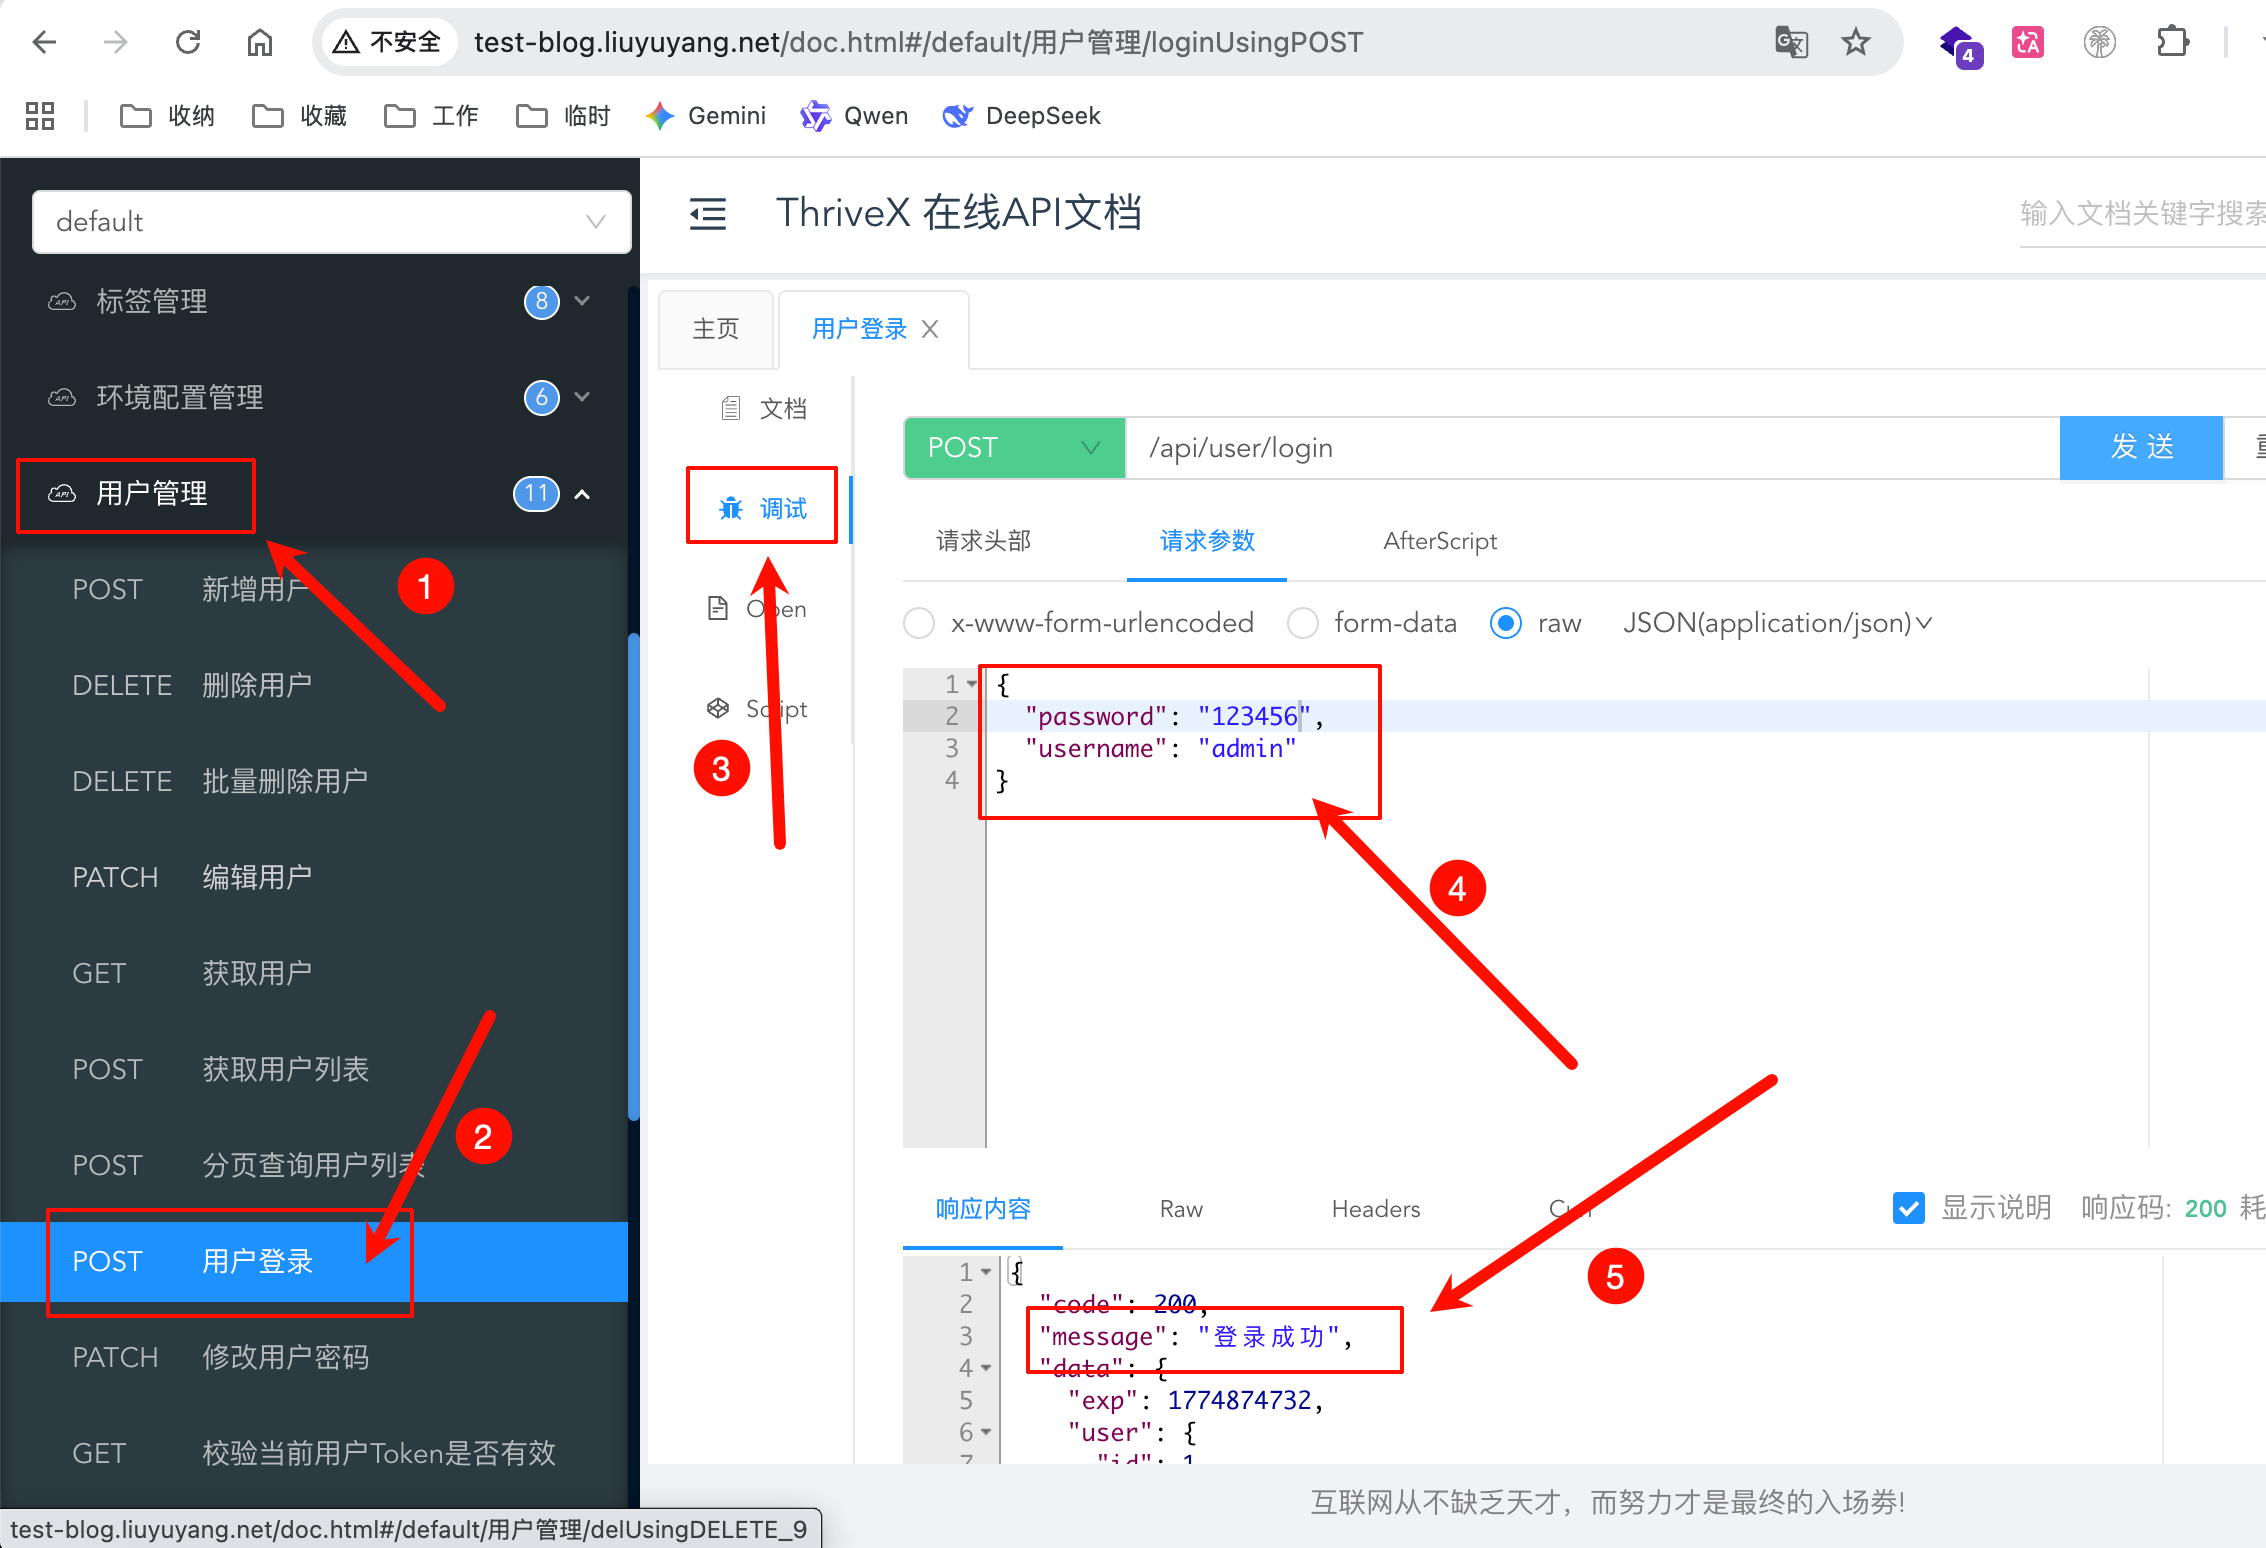2266x1548 pixels.
Task: Click the 发送 send button
Action: click(2141, 447)
